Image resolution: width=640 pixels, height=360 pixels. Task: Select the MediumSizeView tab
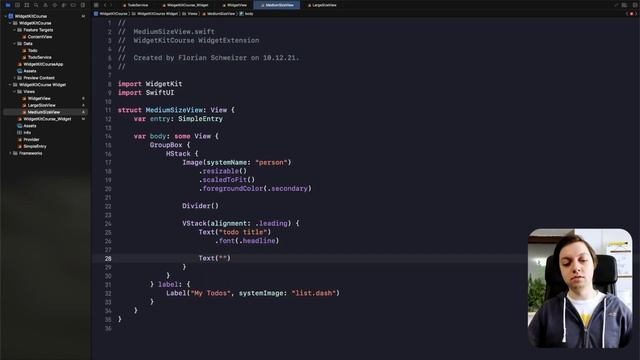(x=277, y=5)
